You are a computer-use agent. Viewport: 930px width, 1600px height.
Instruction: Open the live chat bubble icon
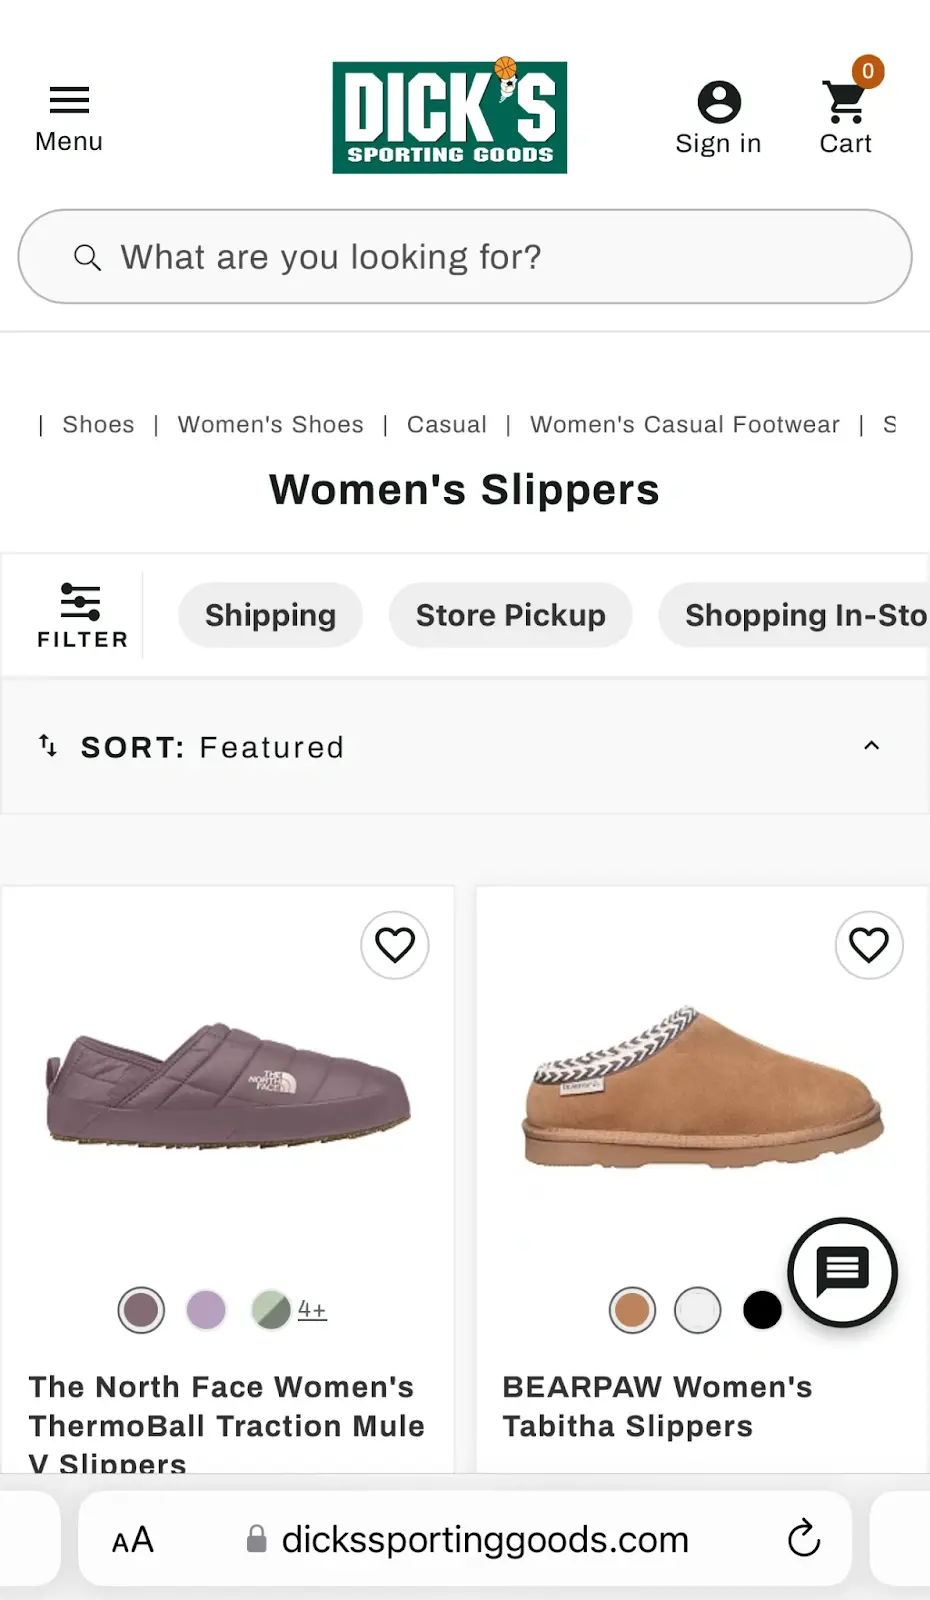coord(842,1271)
